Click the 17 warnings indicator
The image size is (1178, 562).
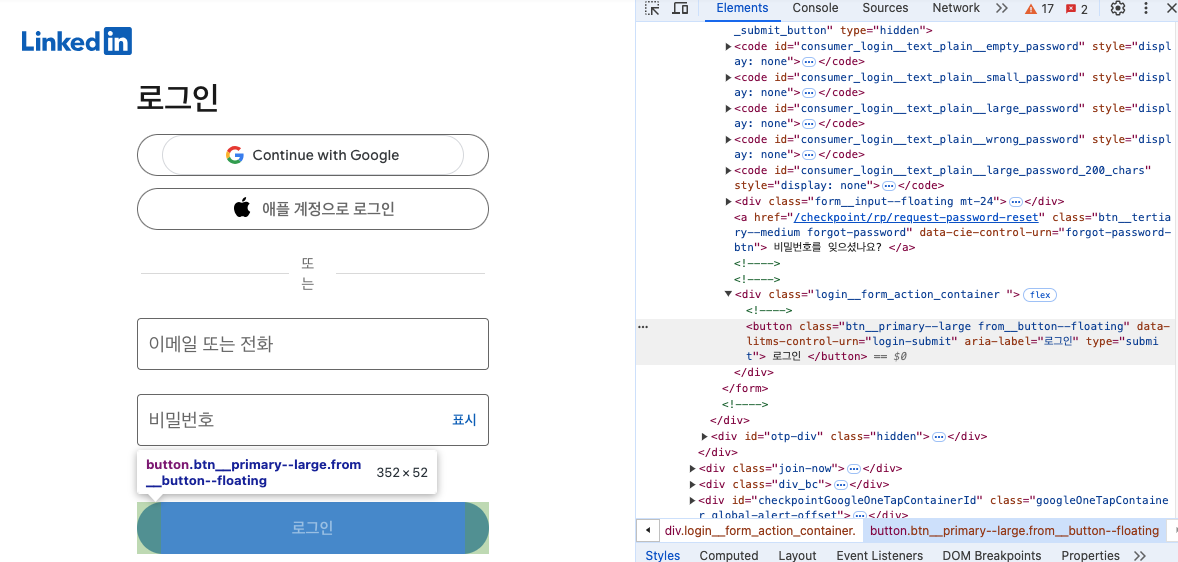1039,9
